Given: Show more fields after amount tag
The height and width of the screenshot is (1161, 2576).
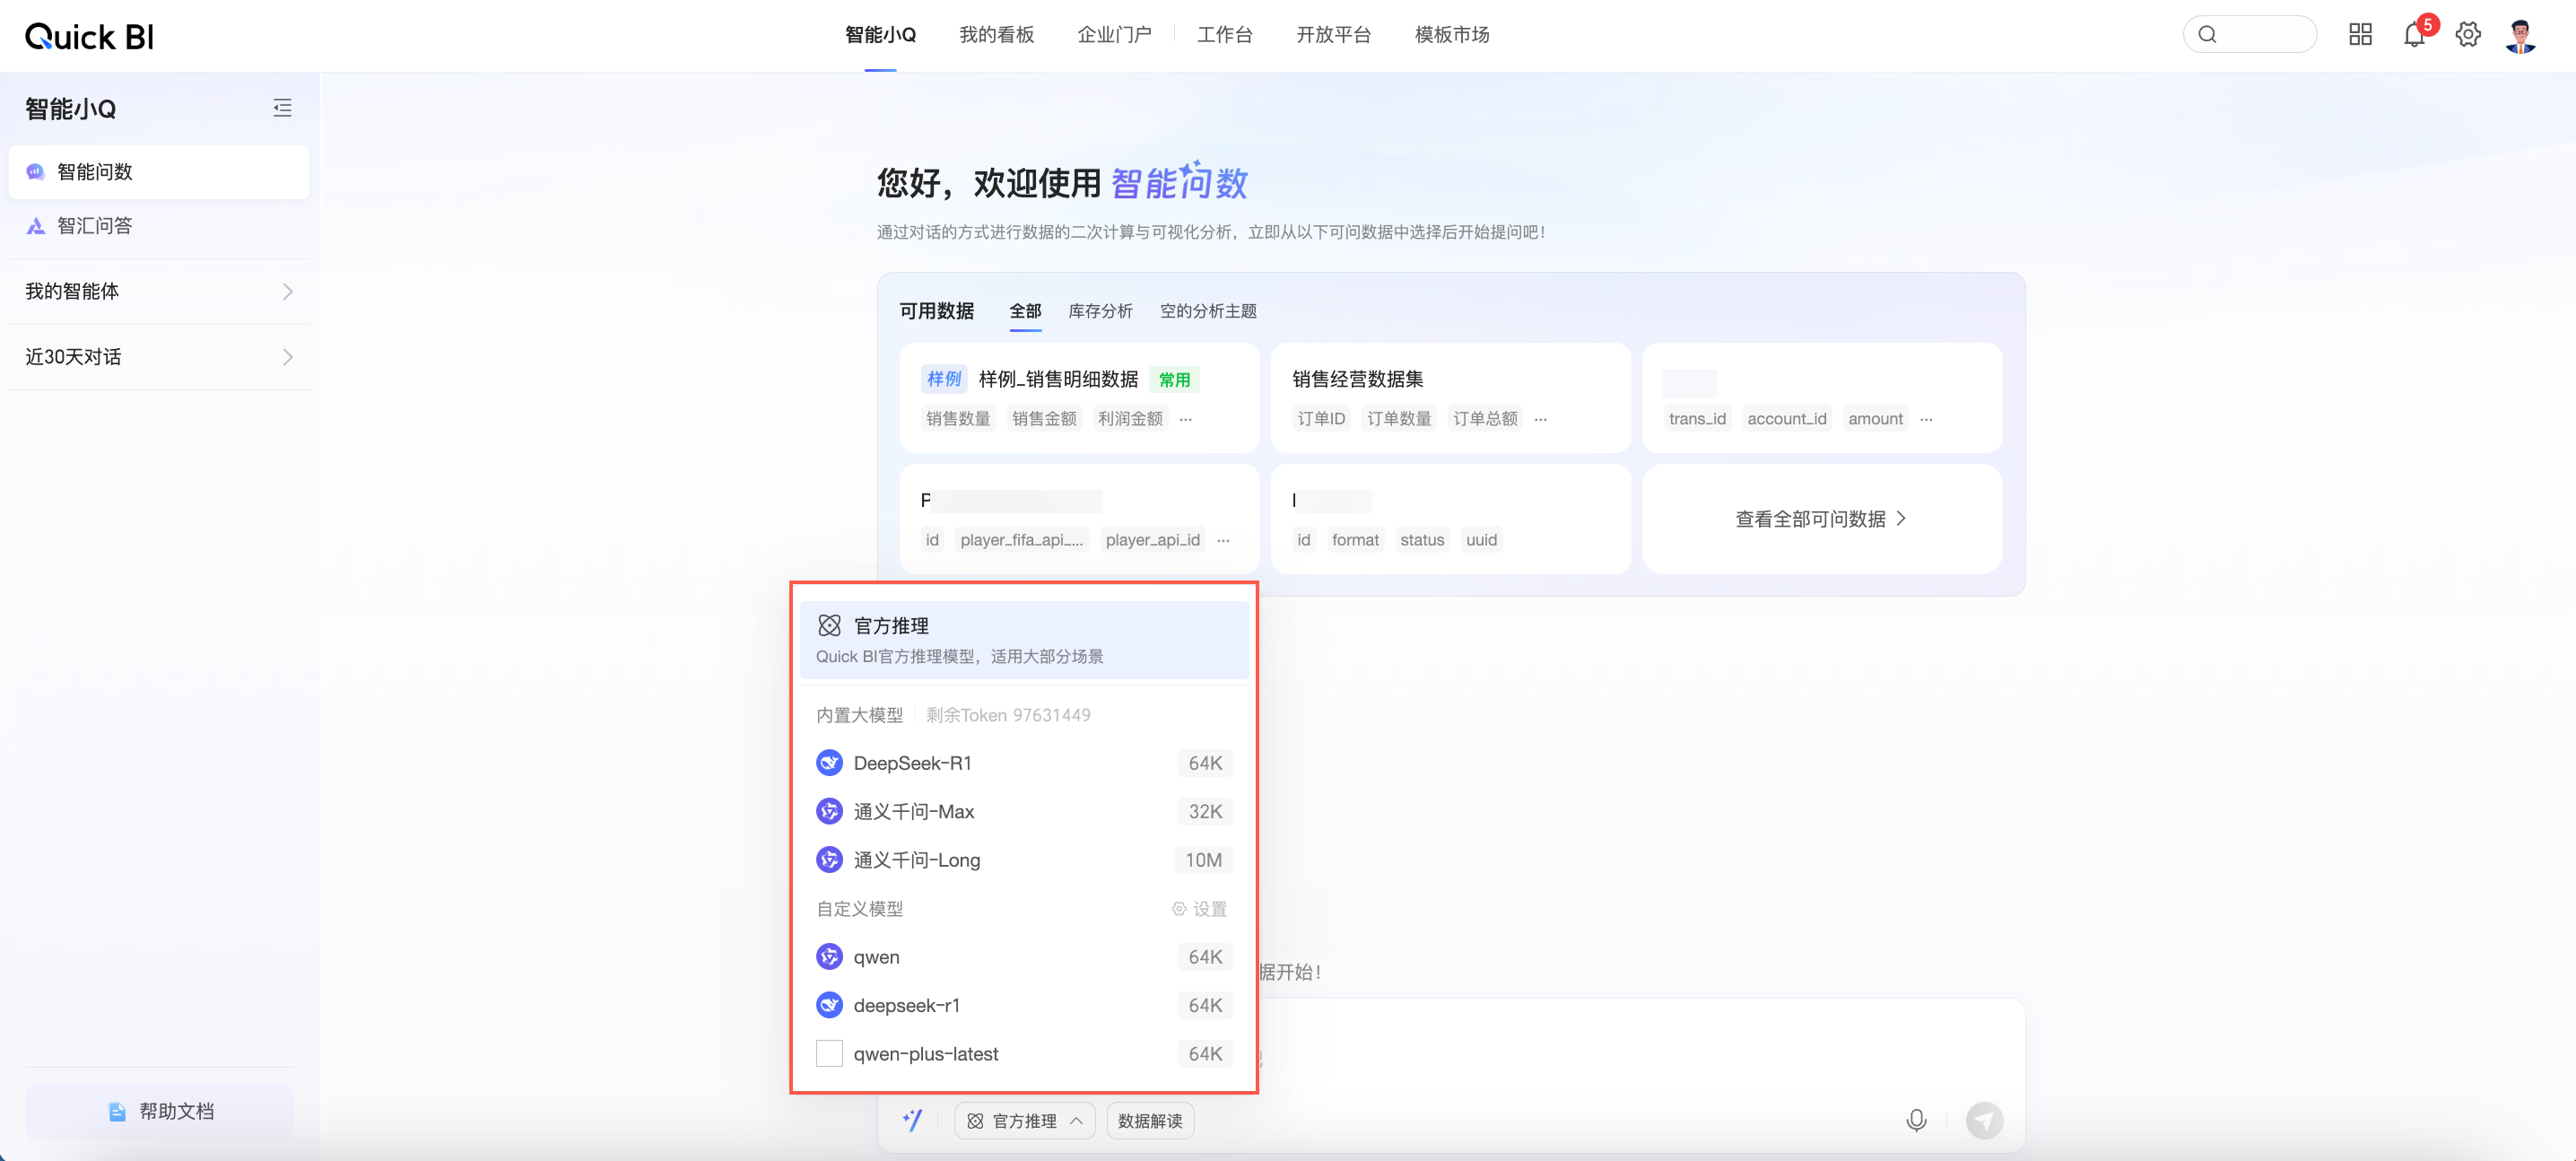Looking at the screenshot, I should point(1926,419).
